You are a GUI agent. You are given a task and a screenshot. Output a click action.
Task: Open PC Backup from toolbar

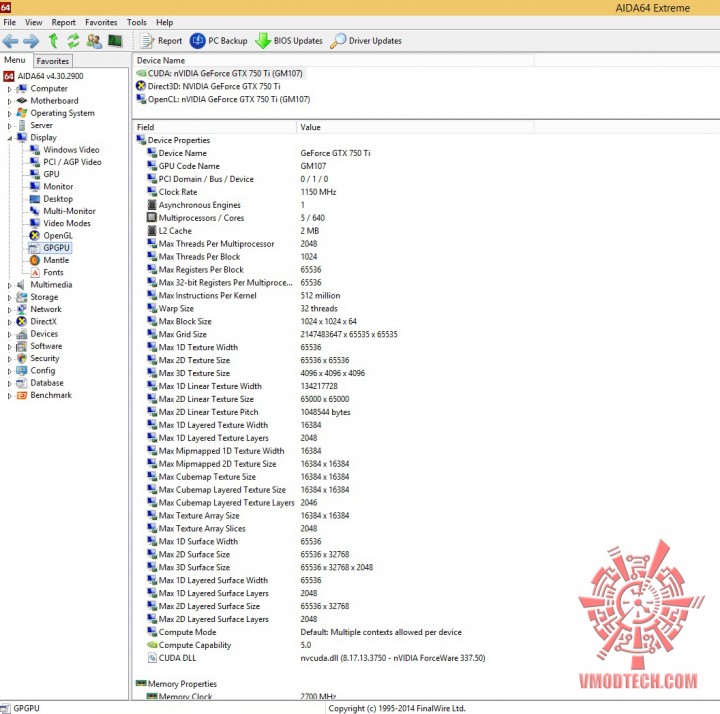(x=219, y=41)
